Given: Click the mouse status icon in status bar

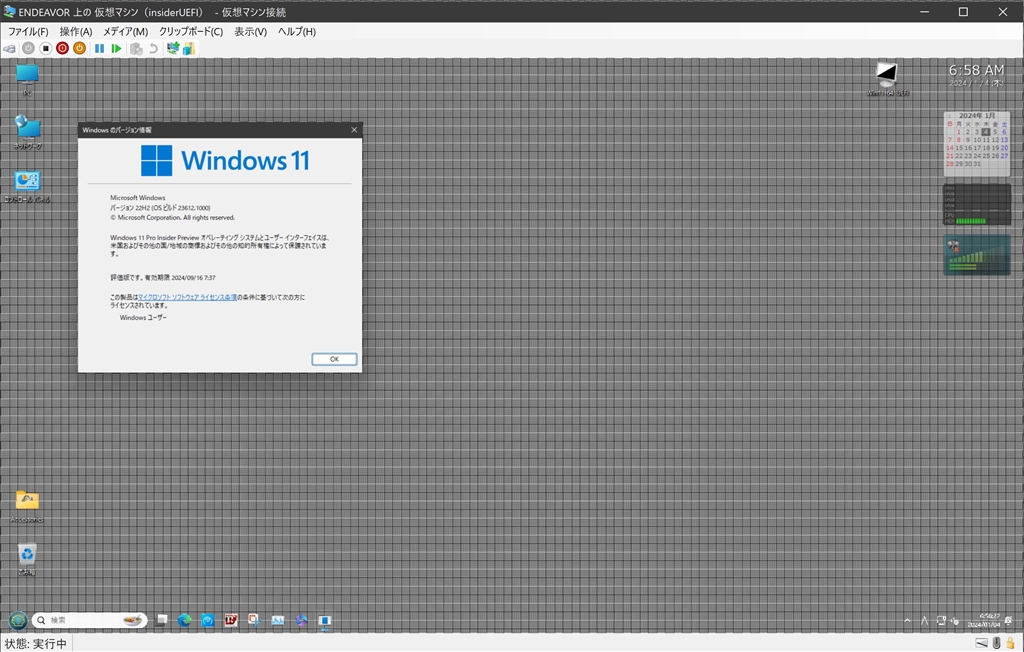Looking at the screenshot, I should point(997,644).
